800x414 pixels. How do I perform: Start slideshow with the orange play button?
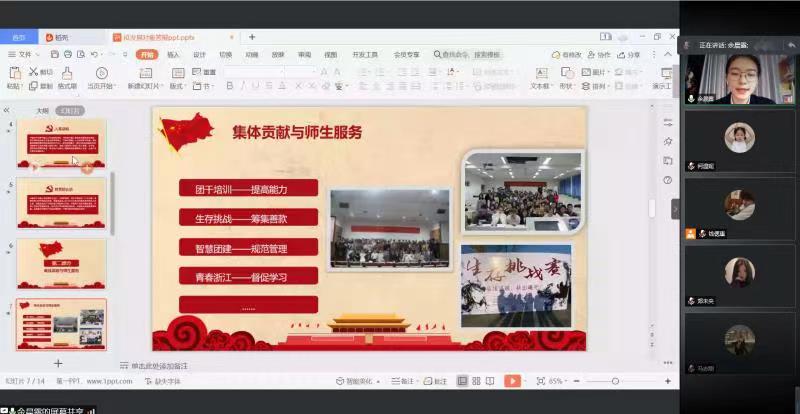pyautogui.click(x=512, y=381)
